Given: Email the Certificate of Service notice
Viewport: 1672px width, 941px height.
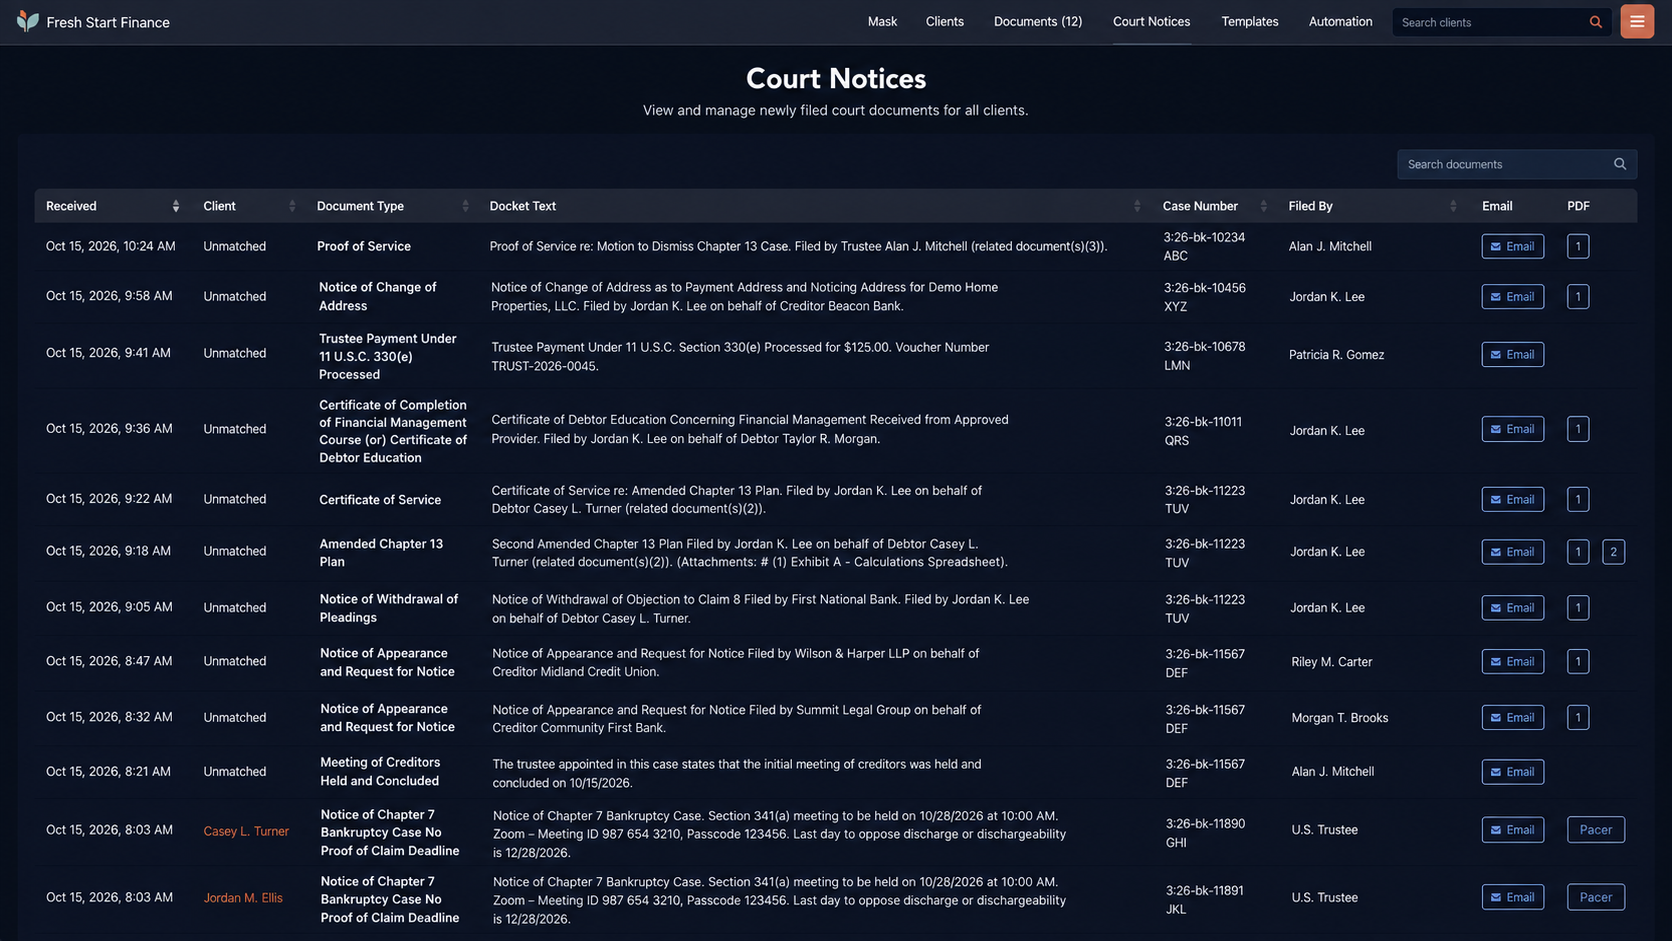Looking at the screenshot, I should 1512,499.
